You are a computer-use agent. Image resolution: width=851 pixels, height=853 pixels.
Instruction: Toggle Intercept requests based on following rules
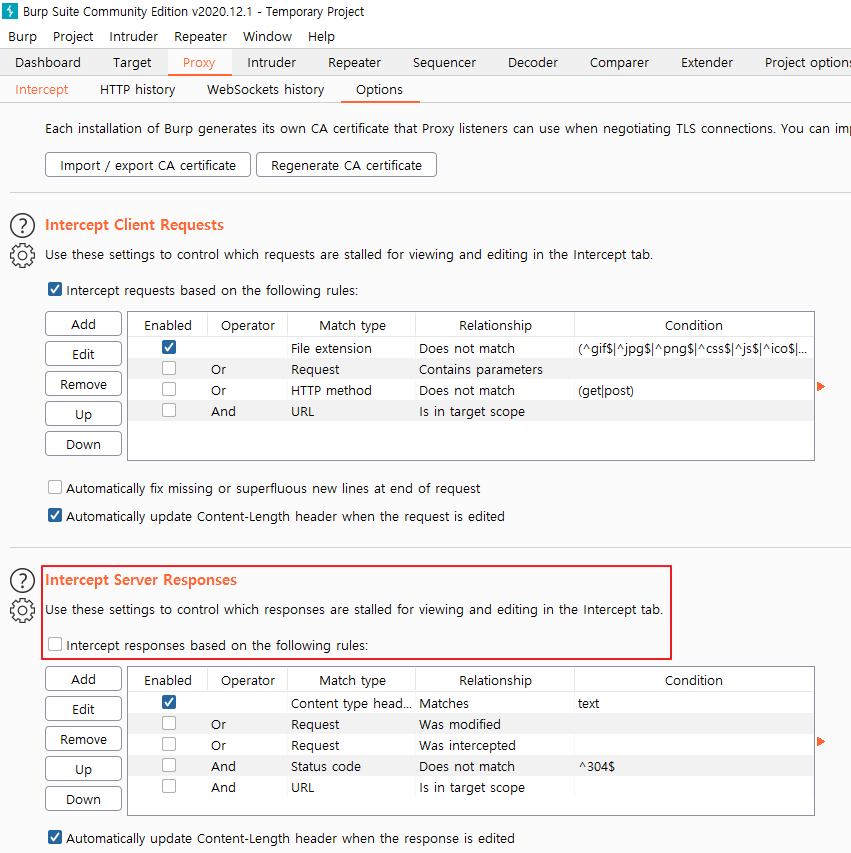click(55, 289)
